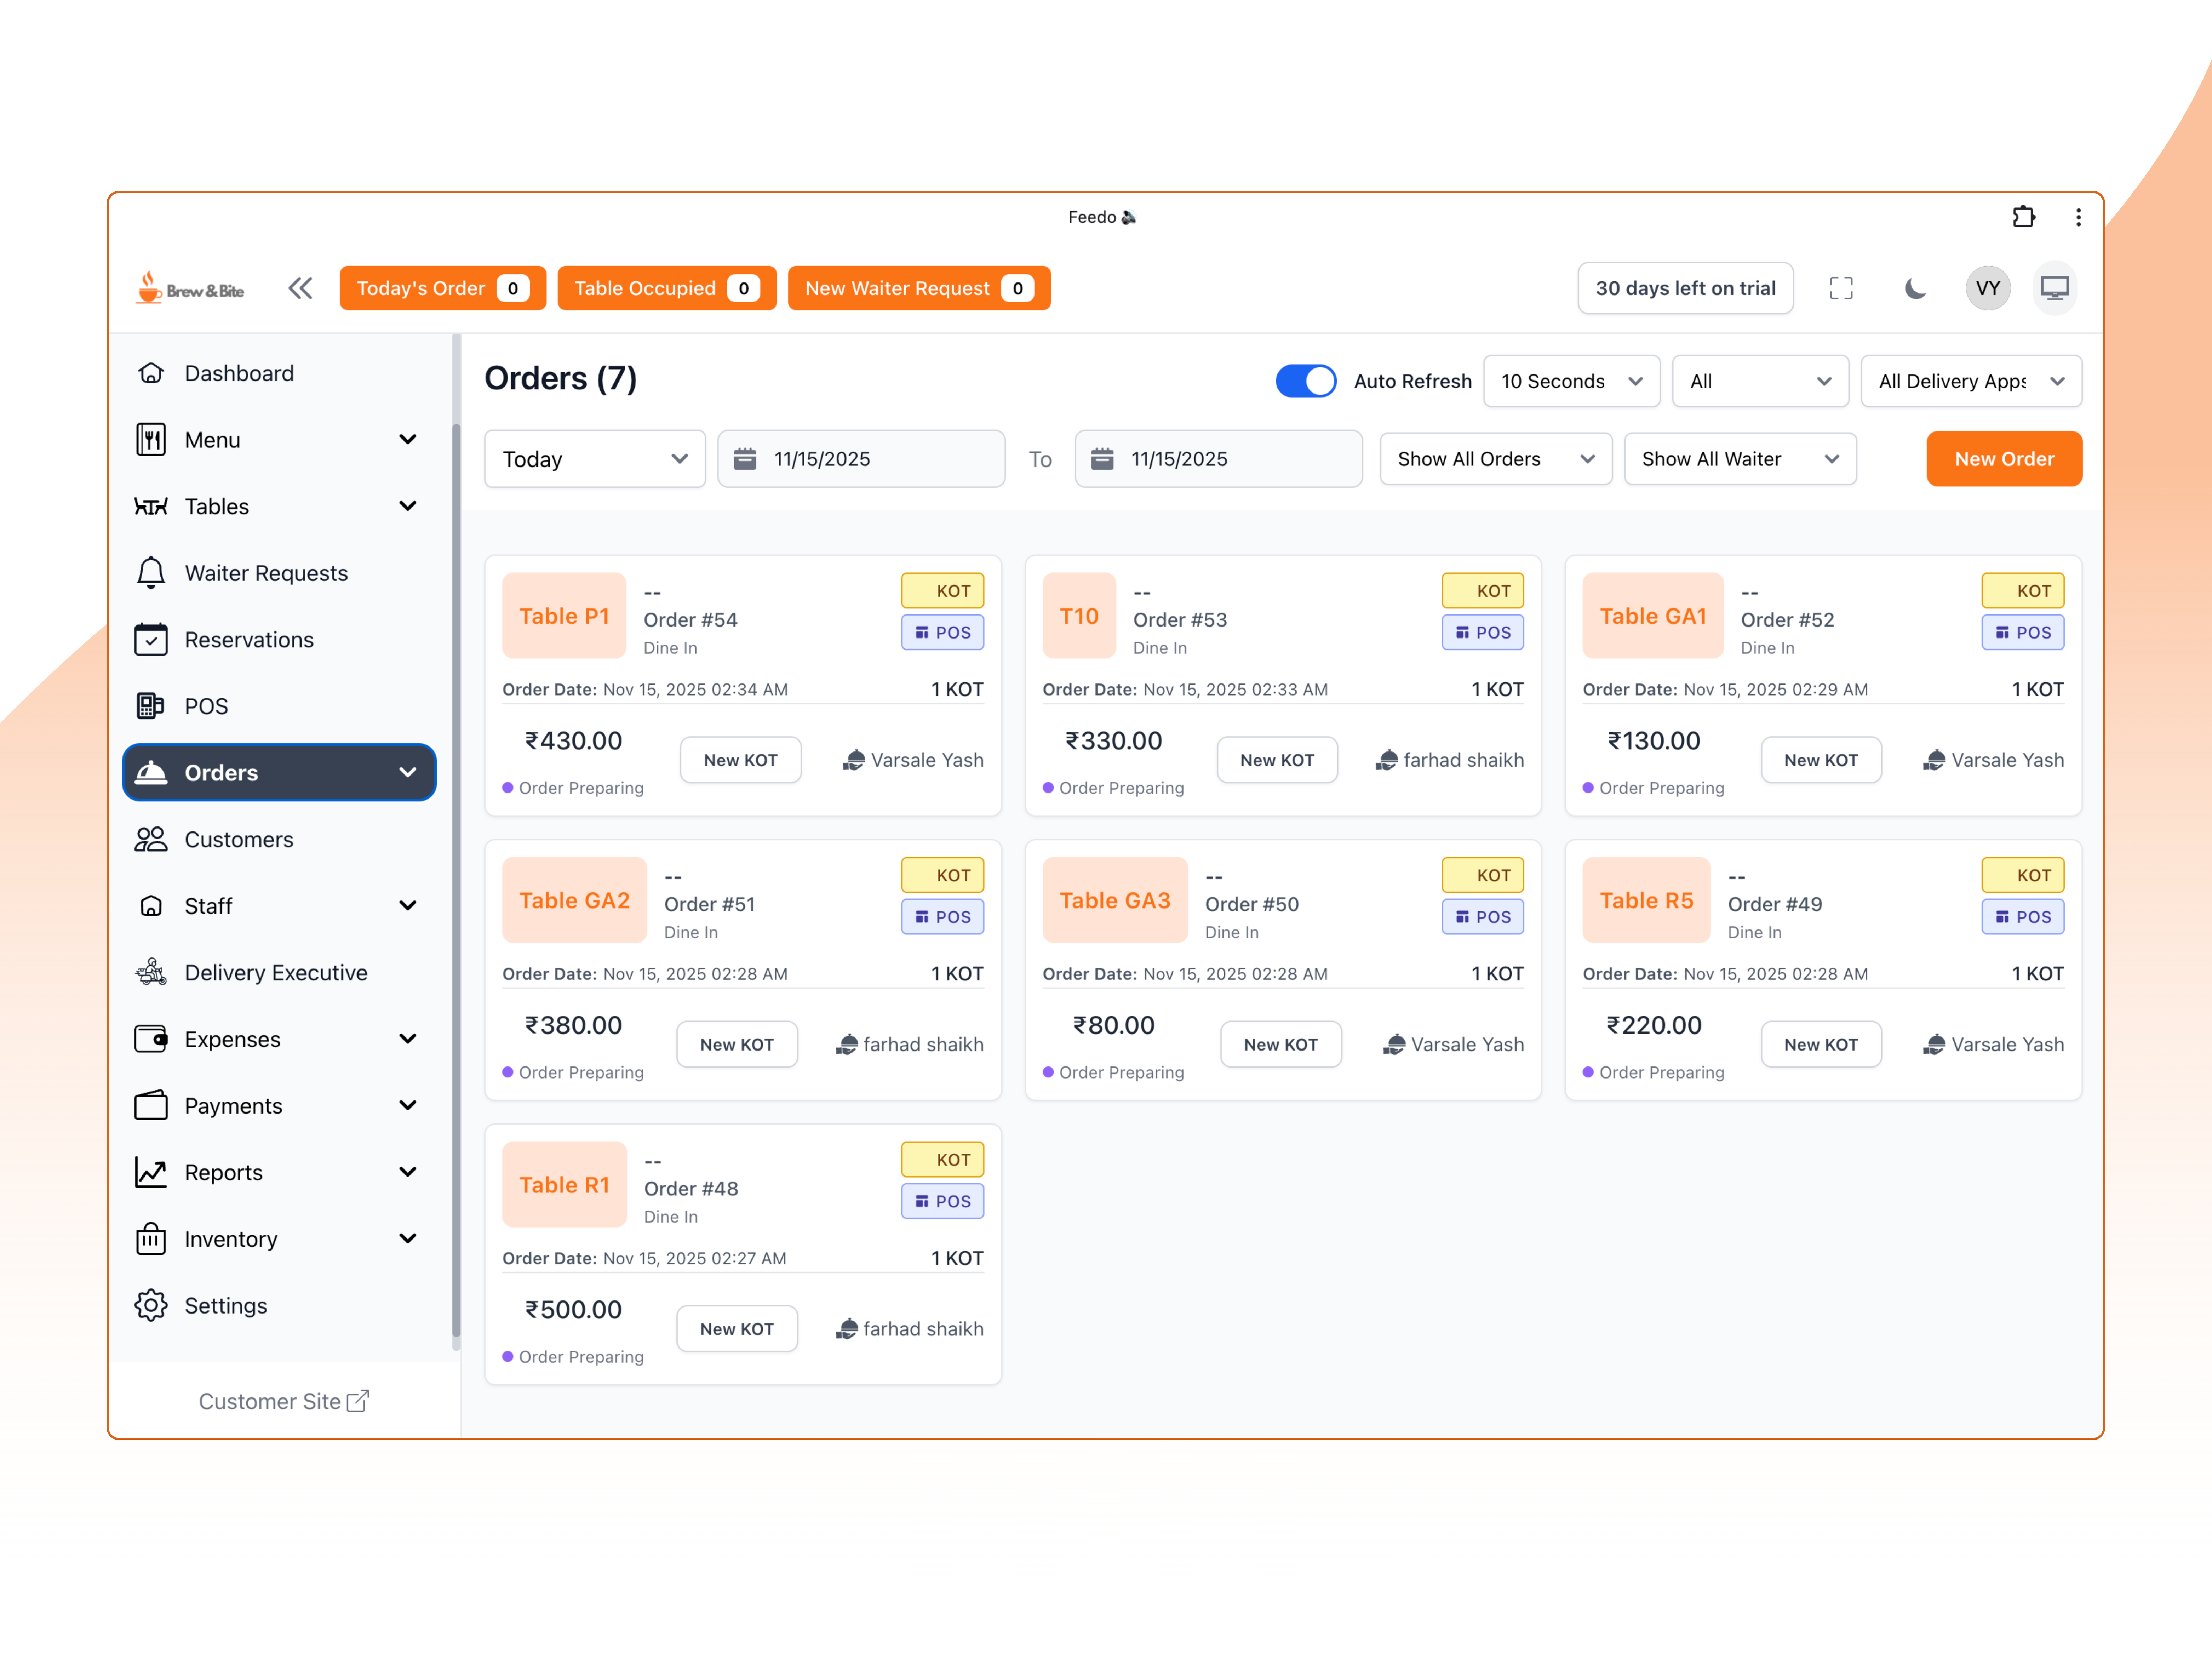Open Delivery Executive using the scooter icon

(151, 971)
